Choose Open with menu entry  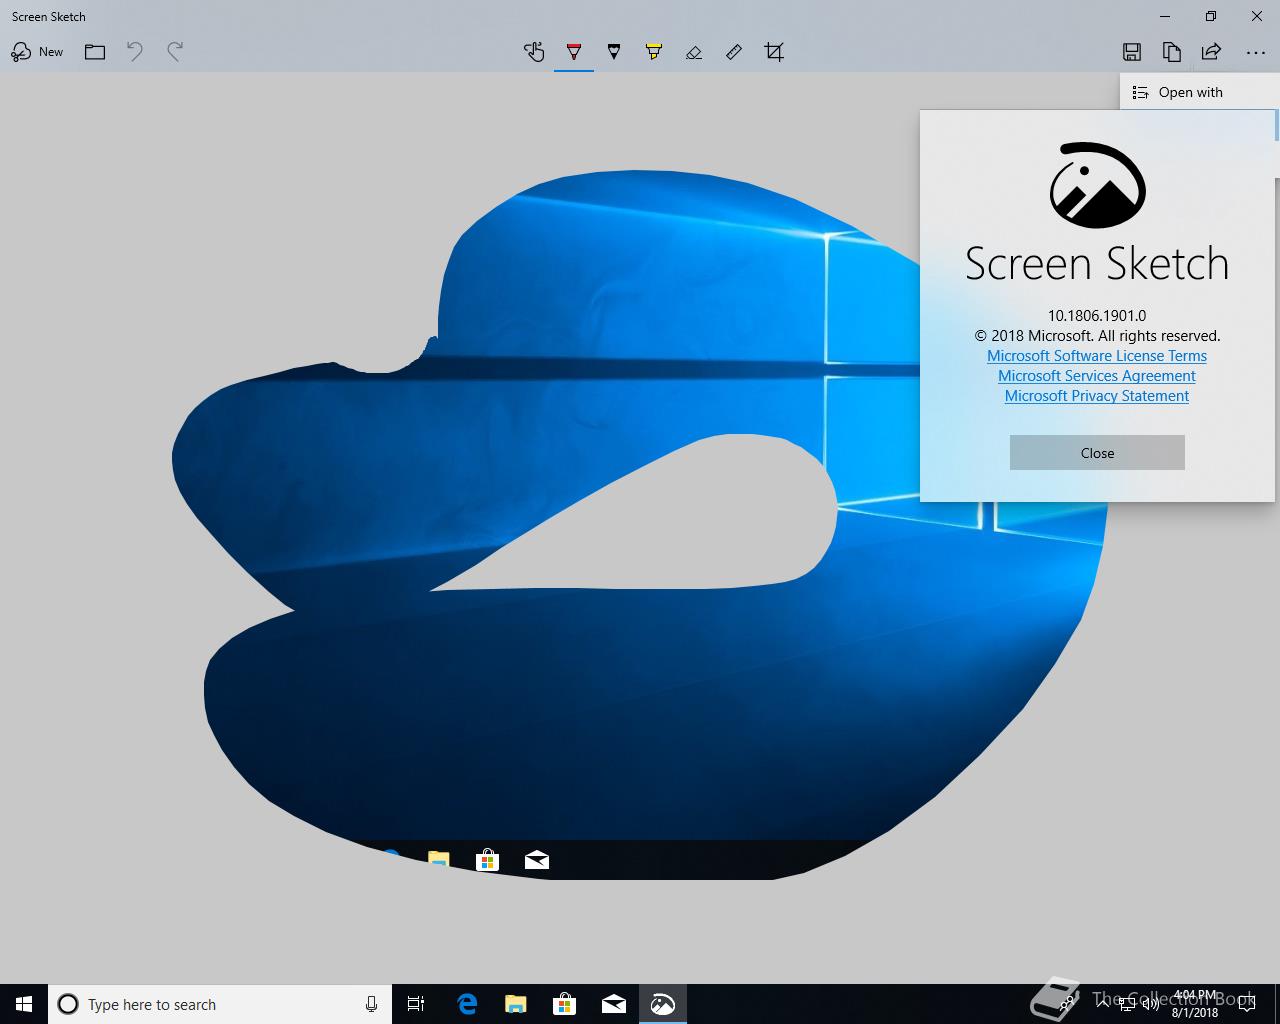tap(1199, 92)
